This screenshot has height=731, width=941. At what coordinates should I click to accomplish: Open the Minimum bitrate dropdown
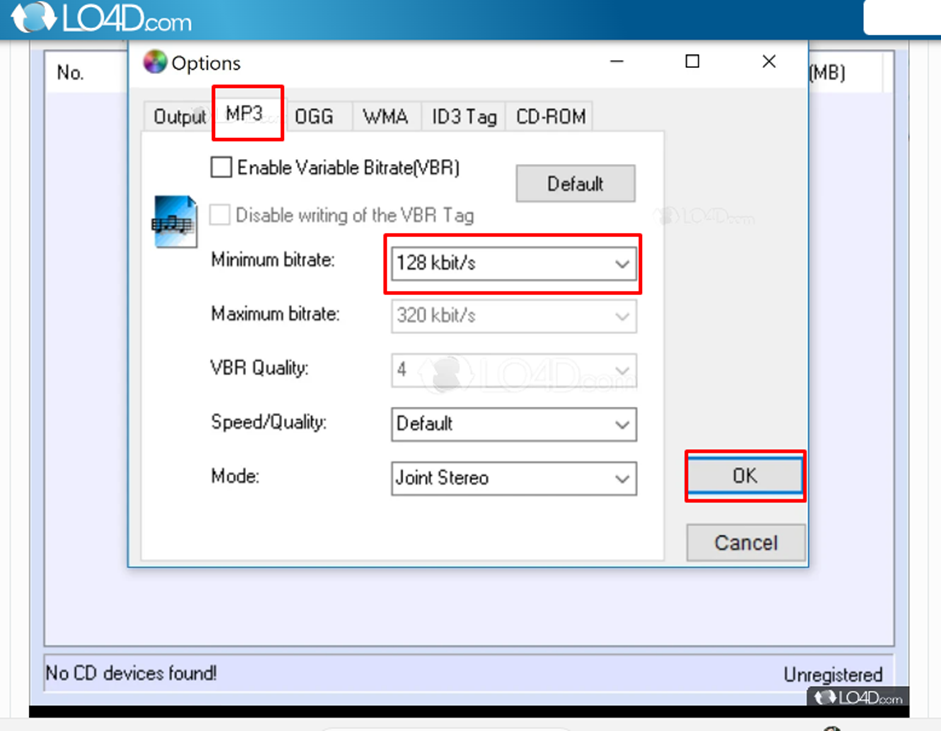[513, 264]
